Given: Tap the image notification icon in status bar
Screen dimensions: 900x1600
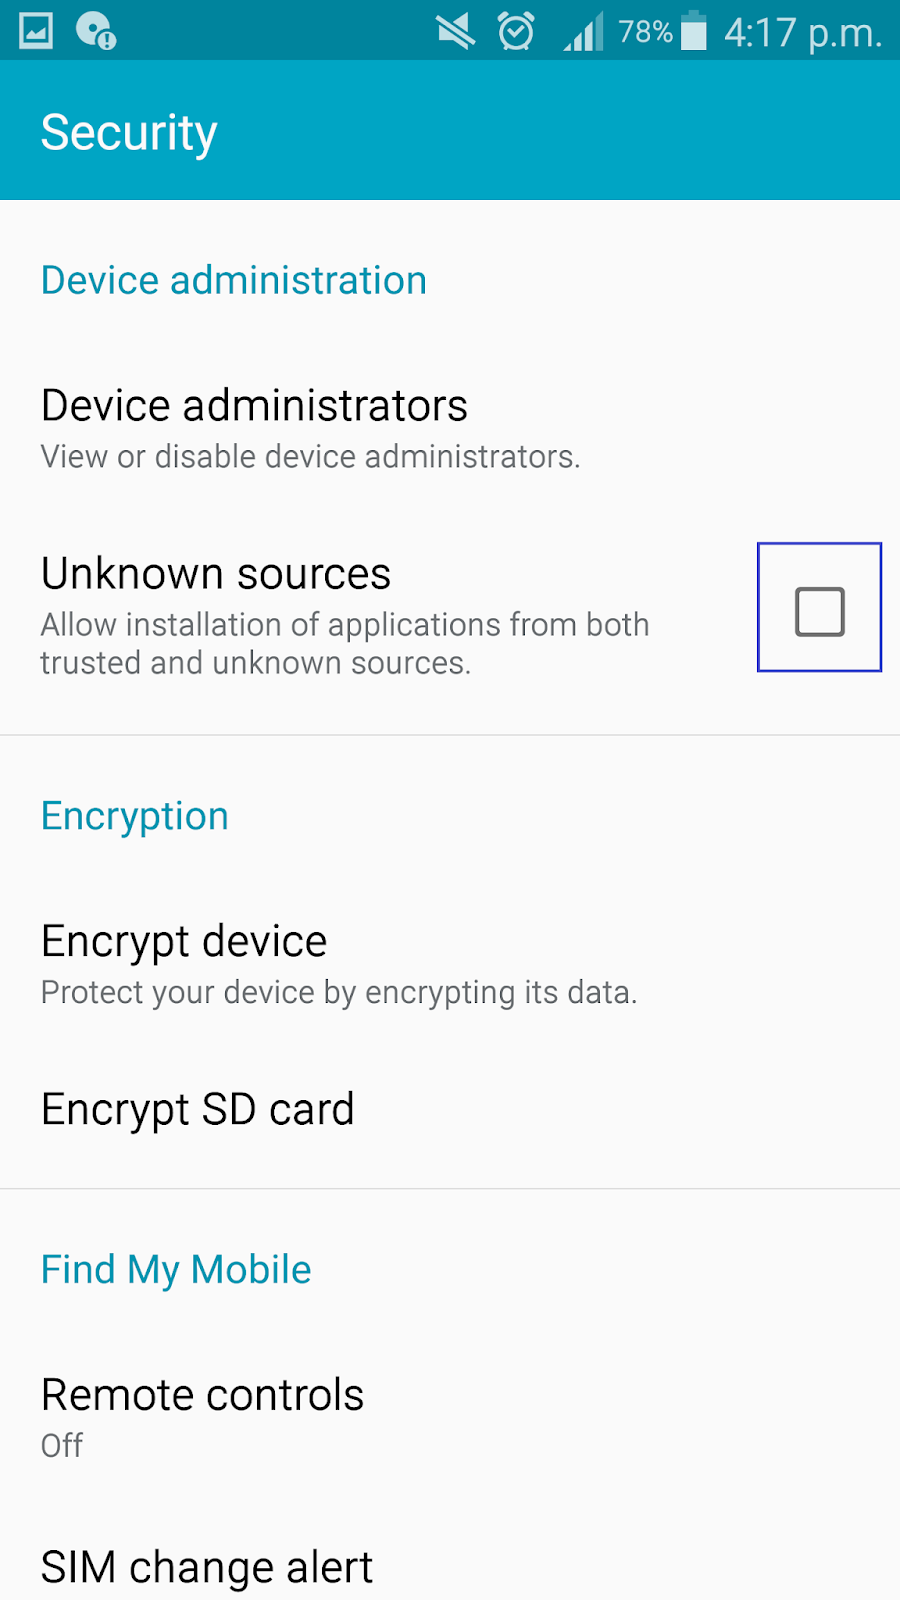Looking at the screenshot, I should click(x=36, y=31).
